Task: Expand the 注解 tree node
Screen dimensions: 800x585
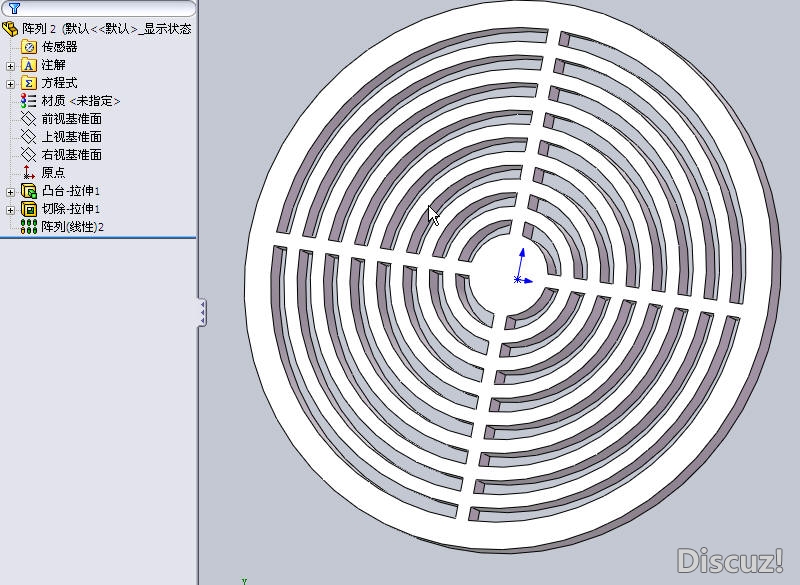Action: [10, 66]
